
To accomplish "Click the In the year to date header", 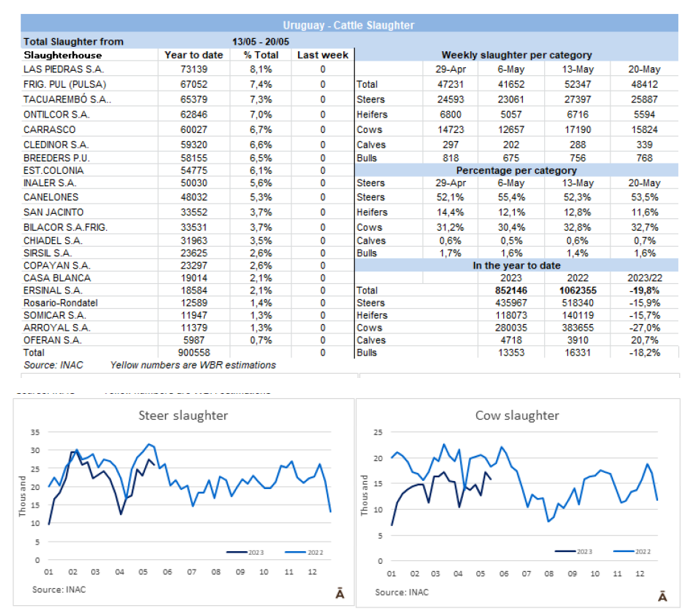I will 516,266.
